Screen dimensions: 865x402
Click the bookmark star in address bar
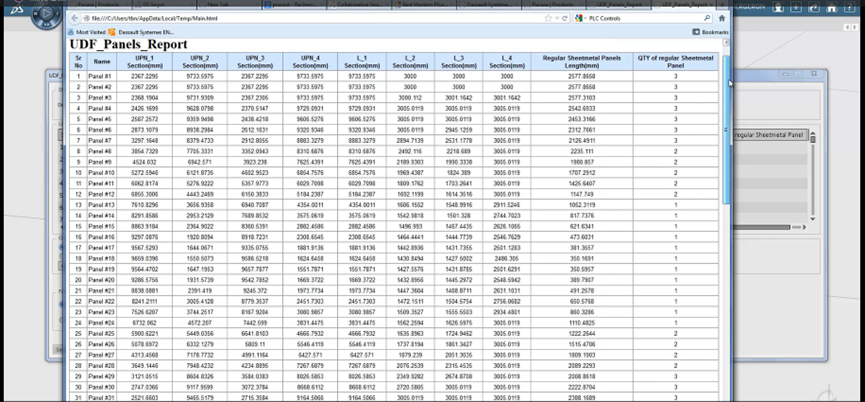point(548,18)
